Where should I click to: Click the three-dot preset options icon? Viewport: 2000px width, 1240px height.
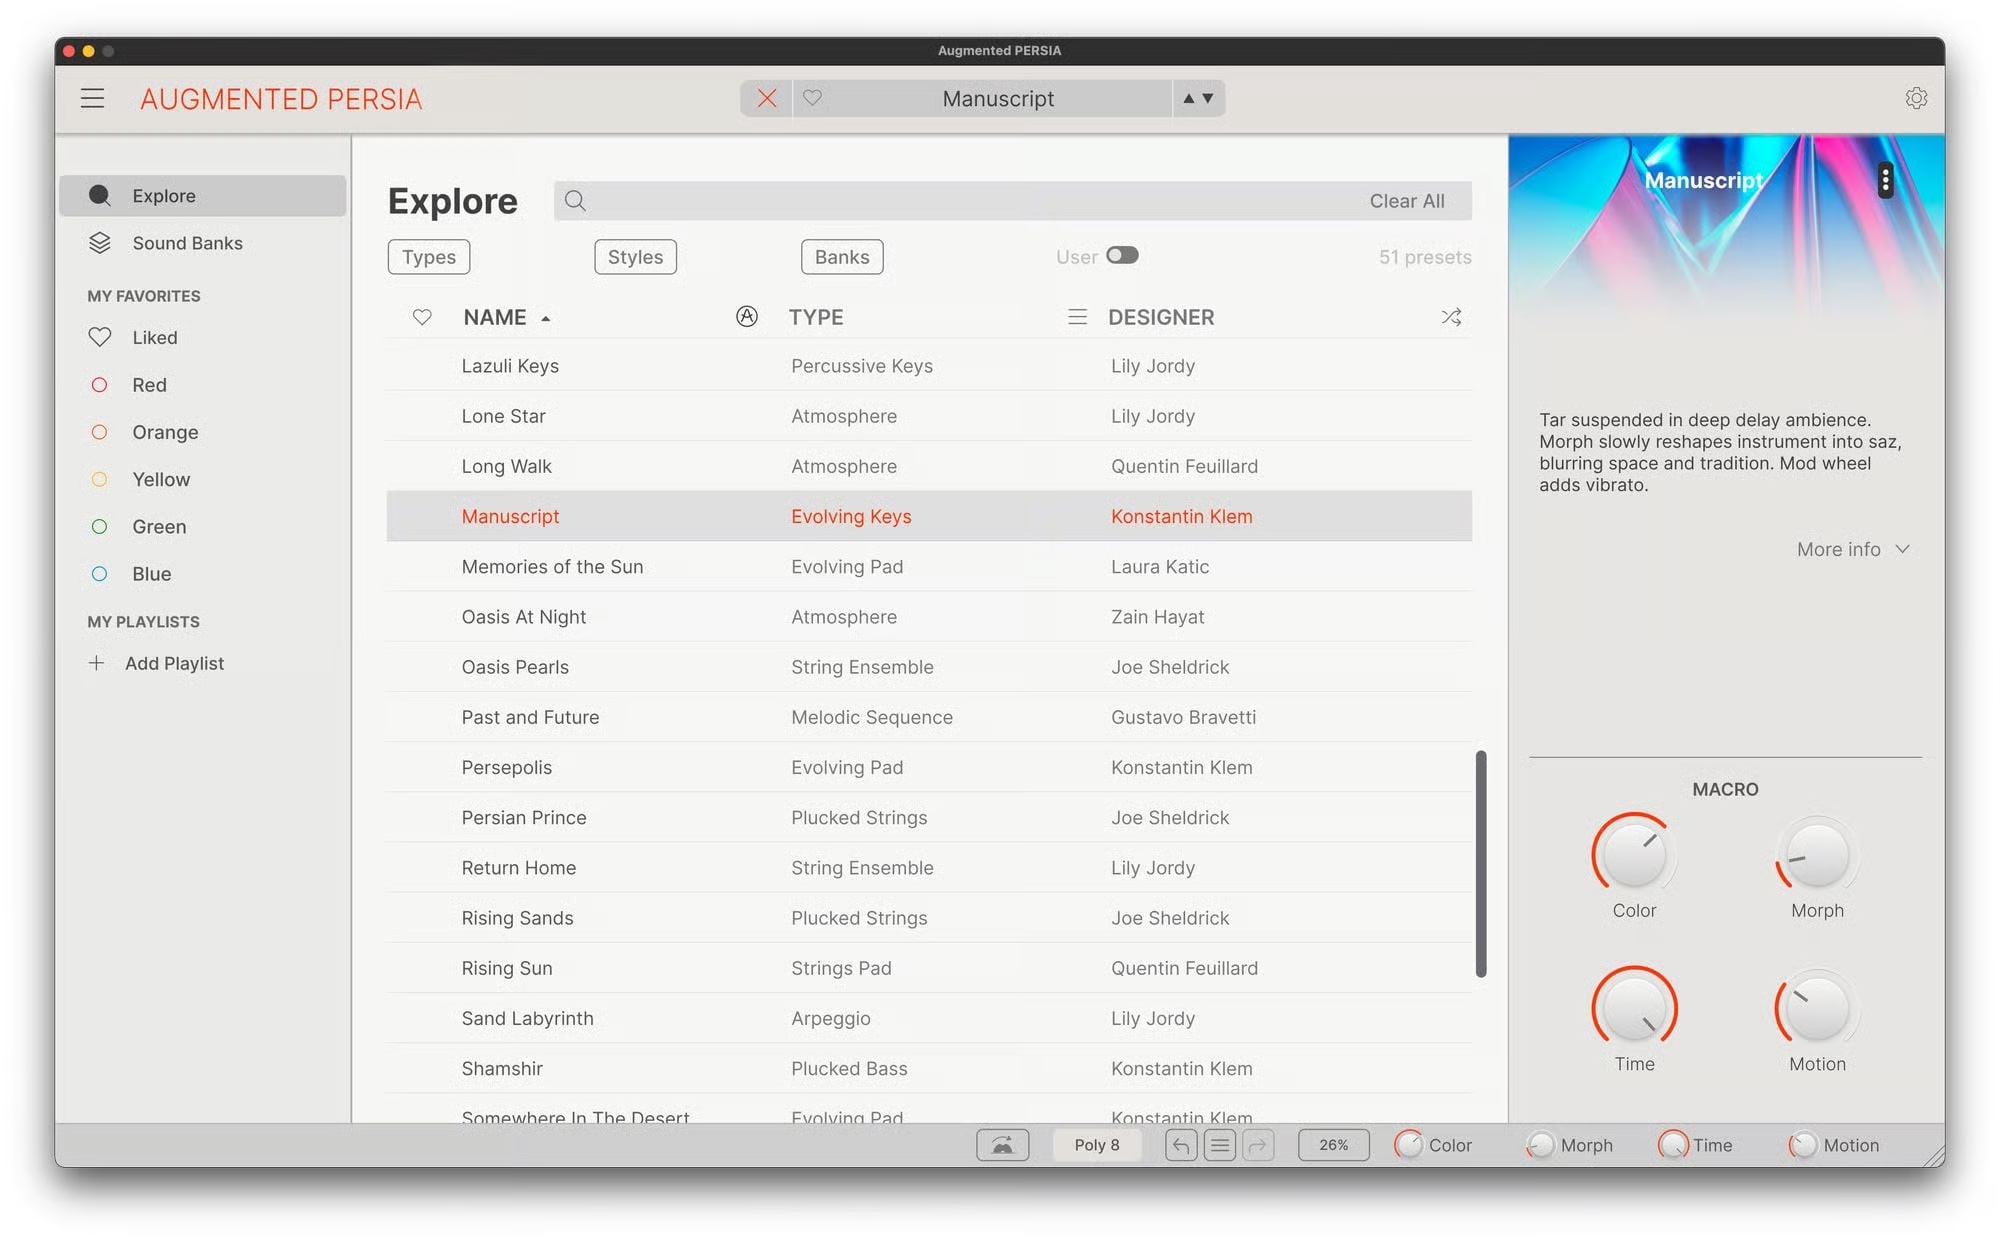1885,181
